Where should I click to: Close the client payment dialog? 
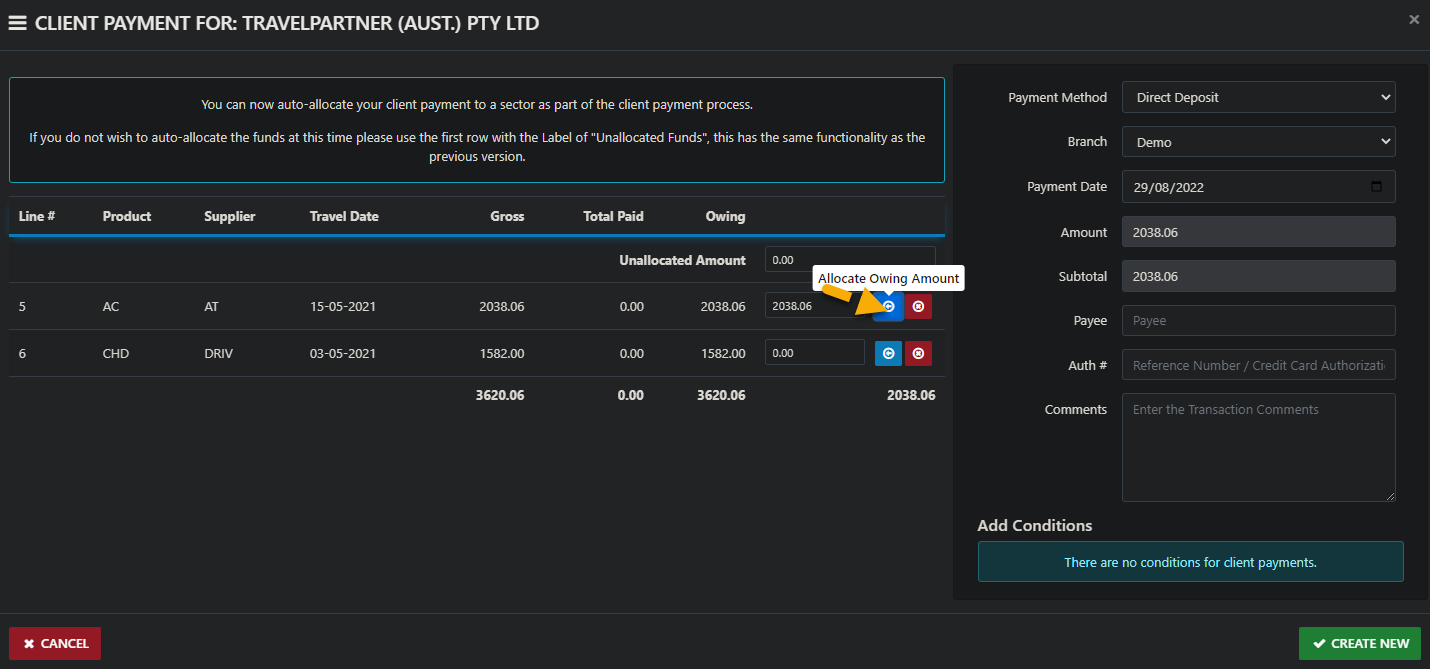pyautogui.click(x=1414, y=19)
